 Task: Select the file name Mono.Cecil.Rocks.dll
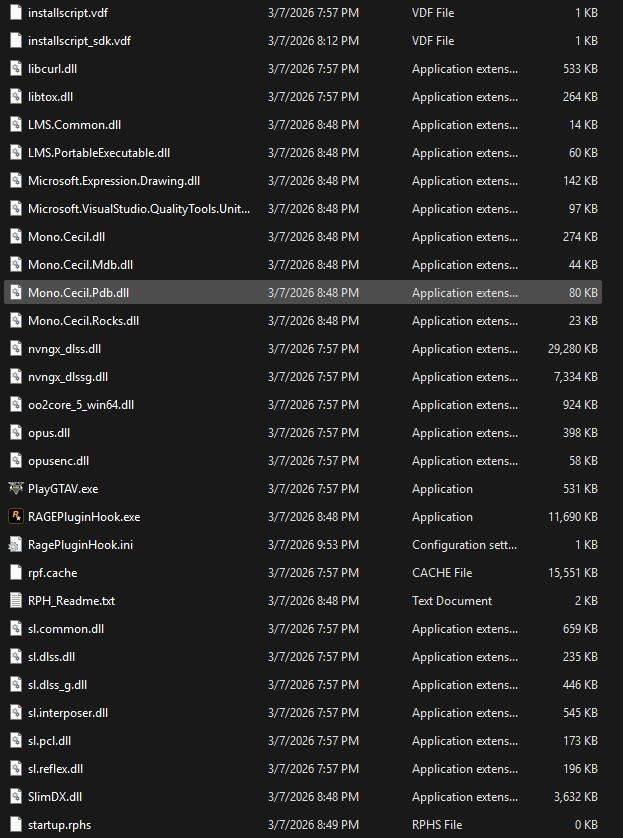click(x=83, y=321)
